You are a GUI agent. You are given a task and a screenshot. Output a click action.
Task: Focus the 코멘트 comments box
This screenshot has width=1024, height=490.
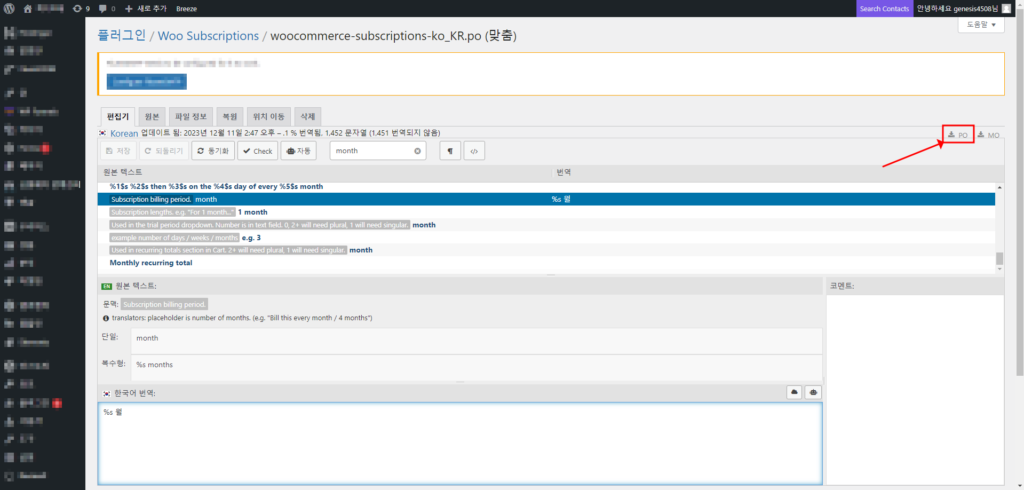(914, 389)
